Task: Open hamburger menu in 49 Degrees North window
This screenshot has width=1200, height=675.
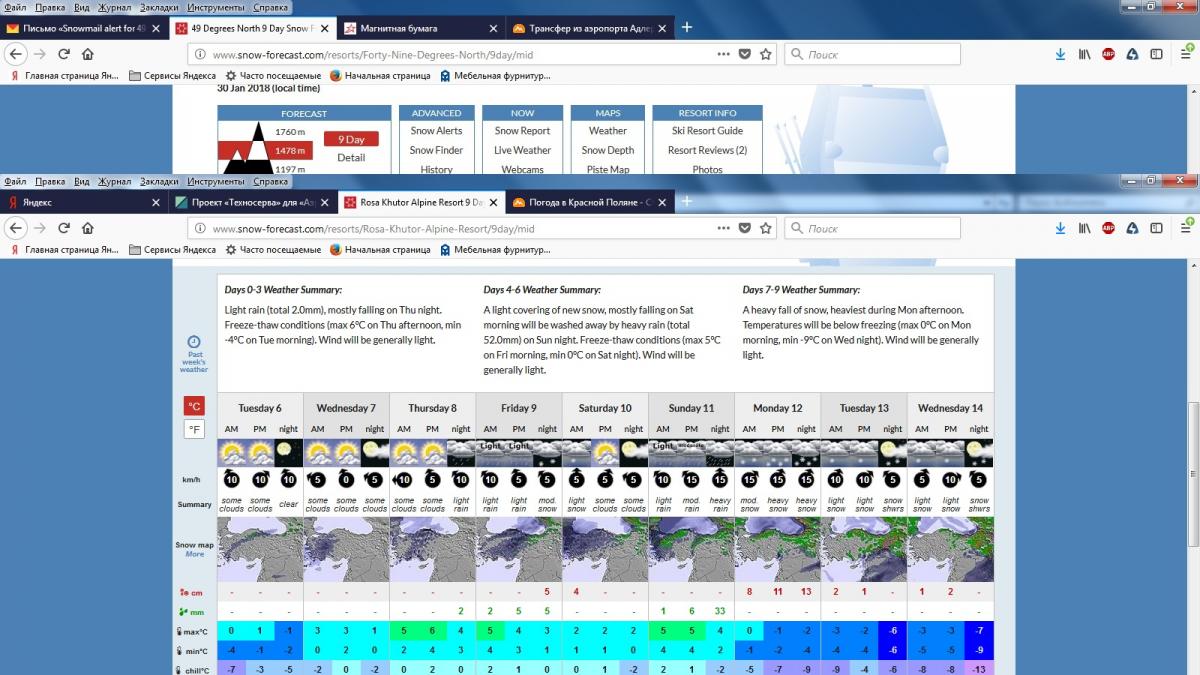Action: point(1185,54)
